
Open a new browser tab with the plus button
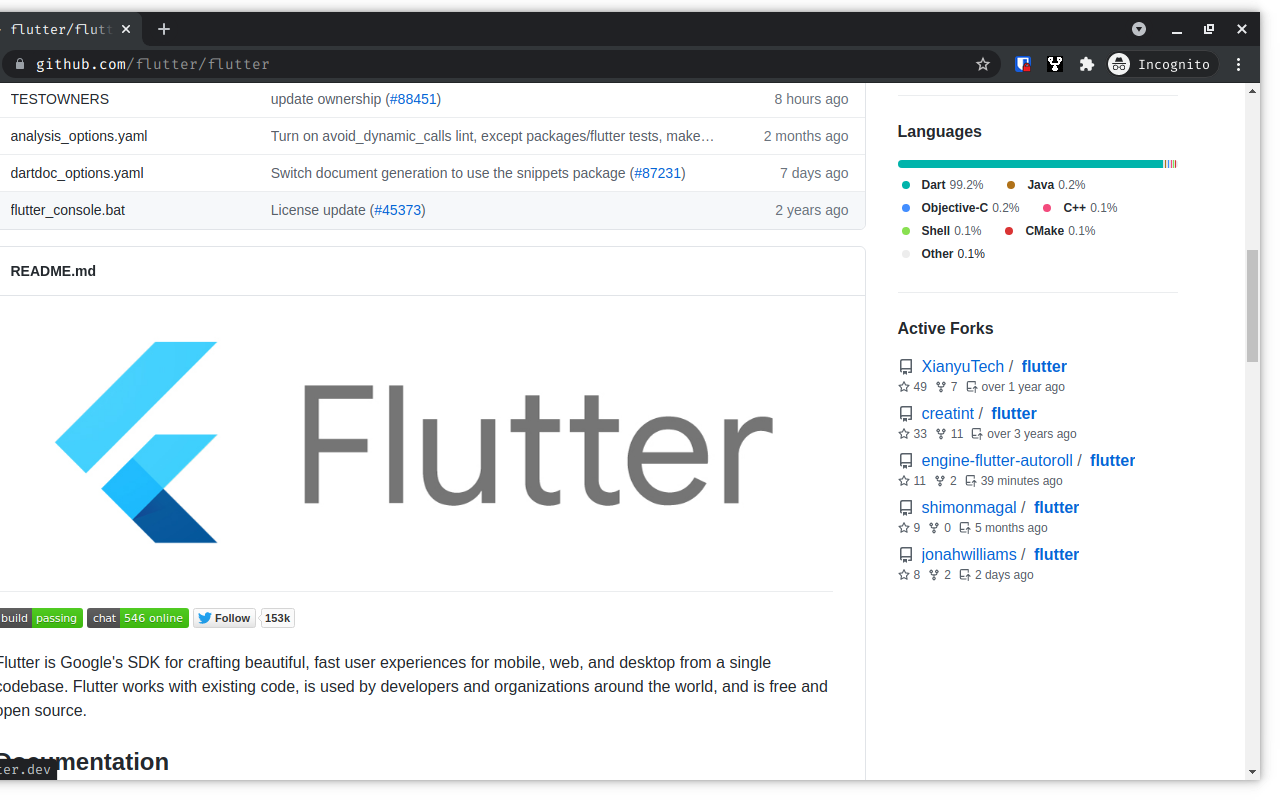pos(163,29)
